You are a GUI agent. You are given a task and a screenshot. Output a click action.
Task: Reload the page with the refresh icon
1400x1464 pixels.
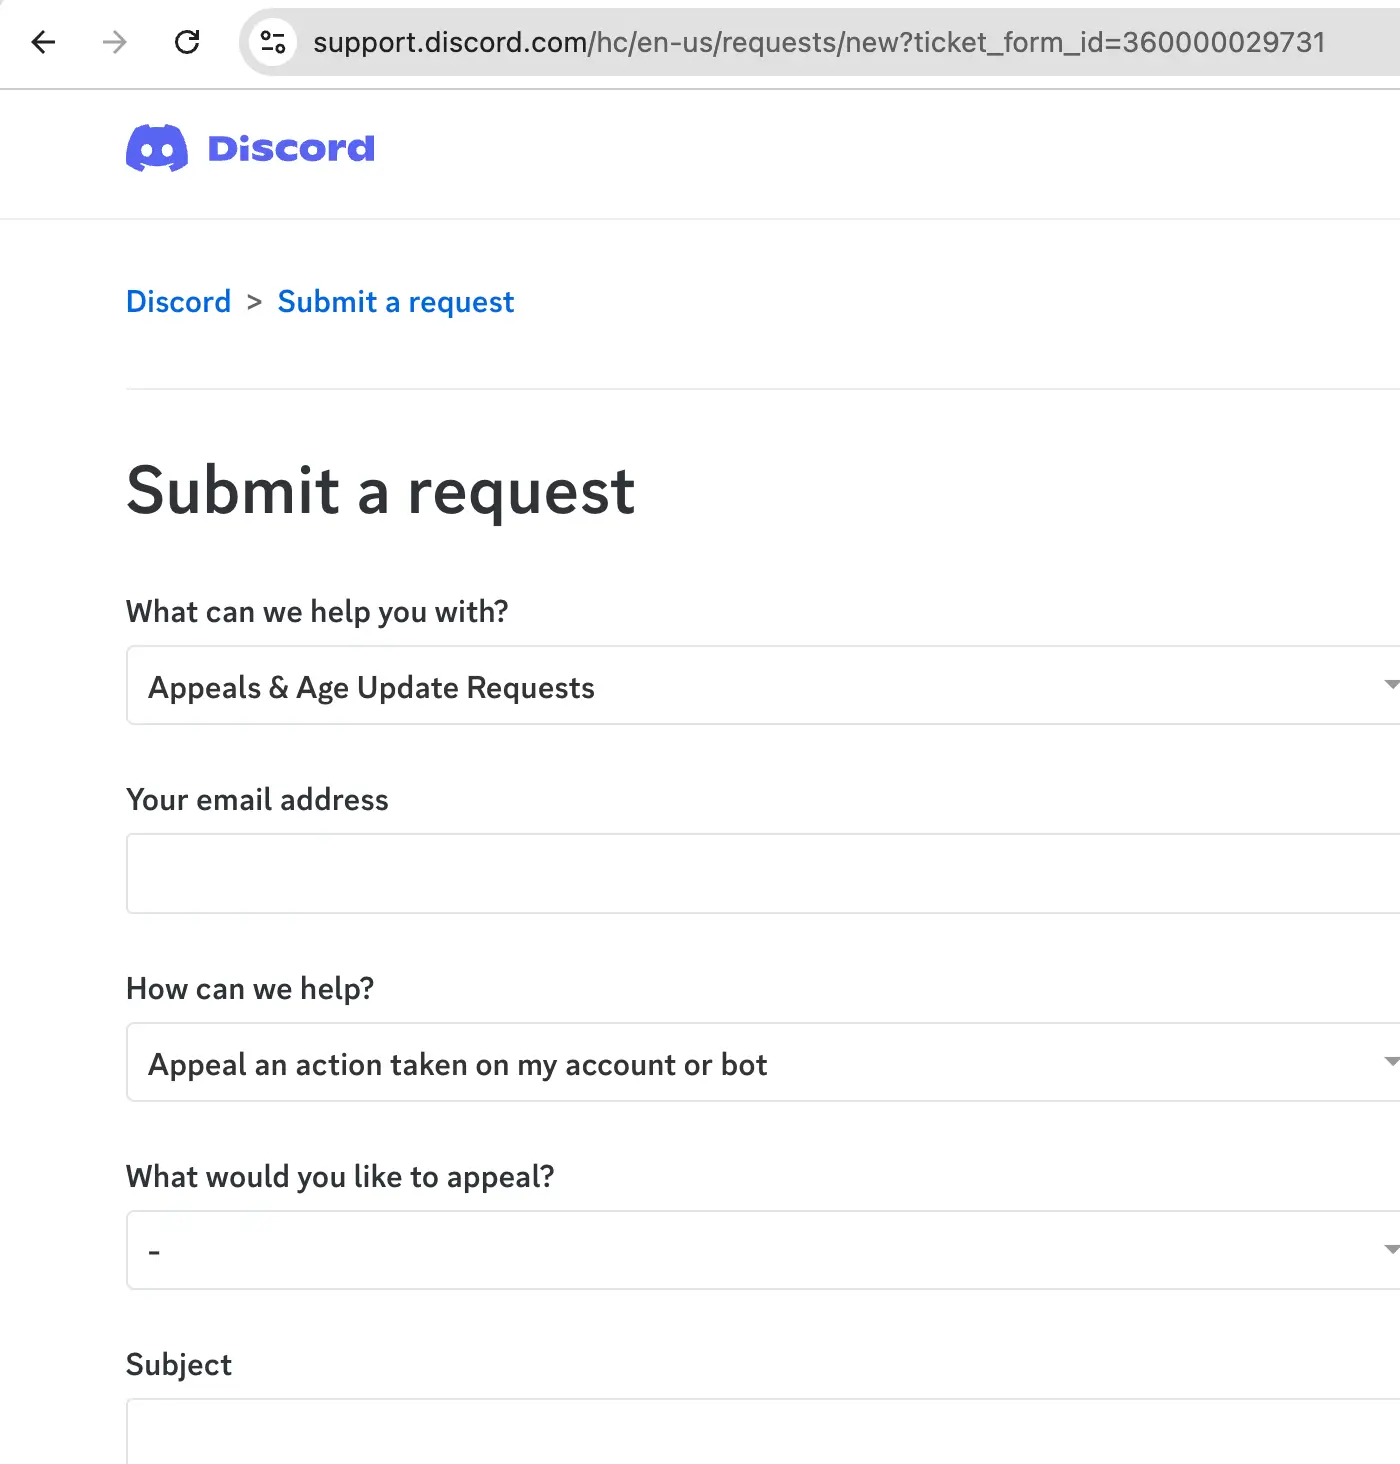tap(187, 42)
